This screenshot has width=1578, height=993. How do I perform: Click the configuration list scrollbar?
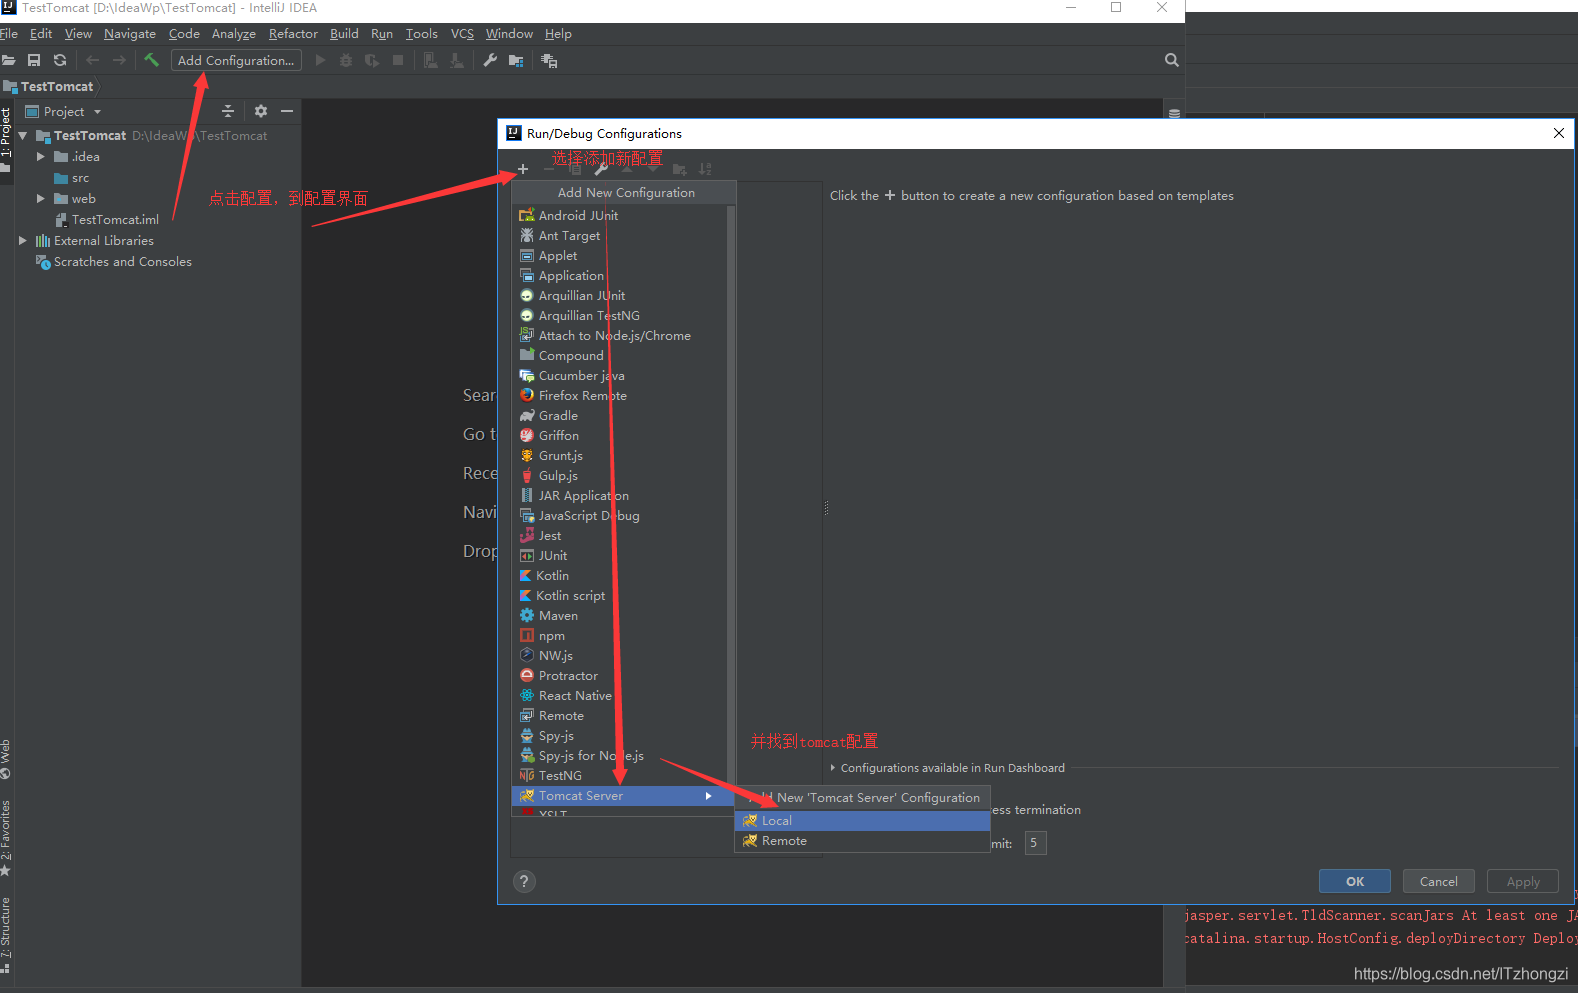[x=731, y=495]
